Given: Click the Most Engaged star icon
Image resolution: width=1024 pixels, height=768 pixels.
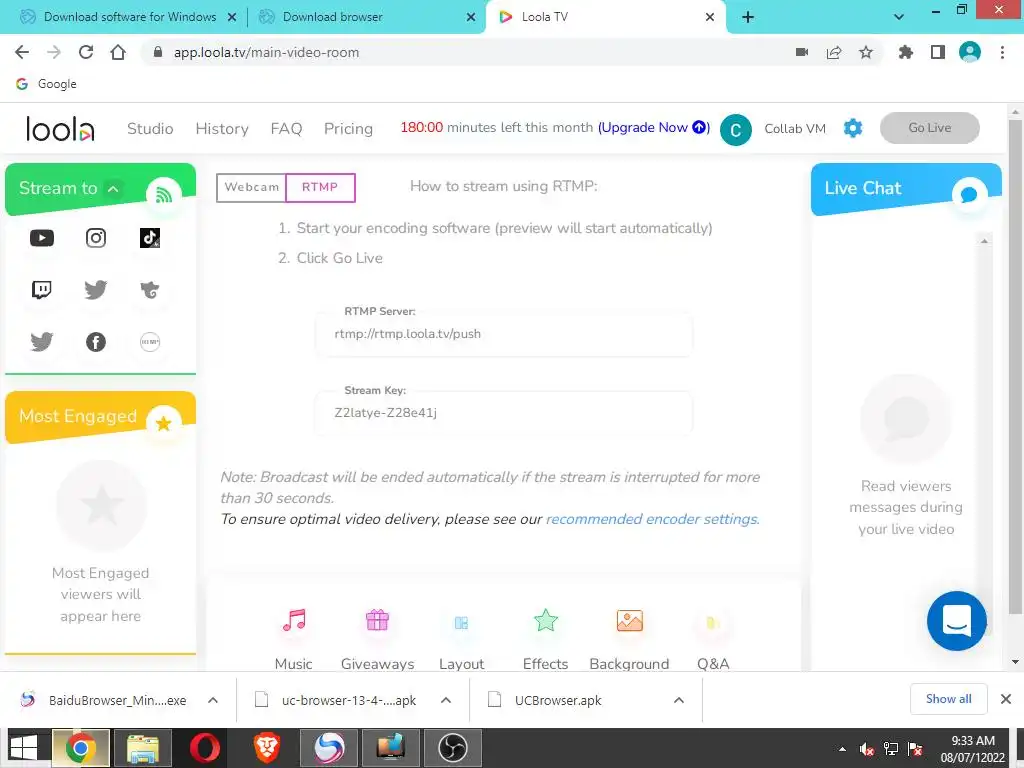Looking at the screenshot, I should [164, 423].
